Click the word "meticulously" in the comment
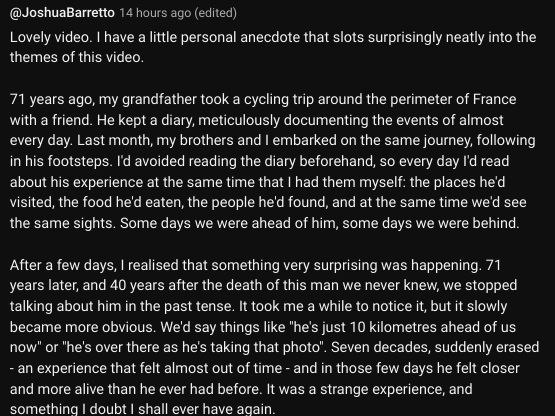The image size is (555, 416). pos(239,120)
